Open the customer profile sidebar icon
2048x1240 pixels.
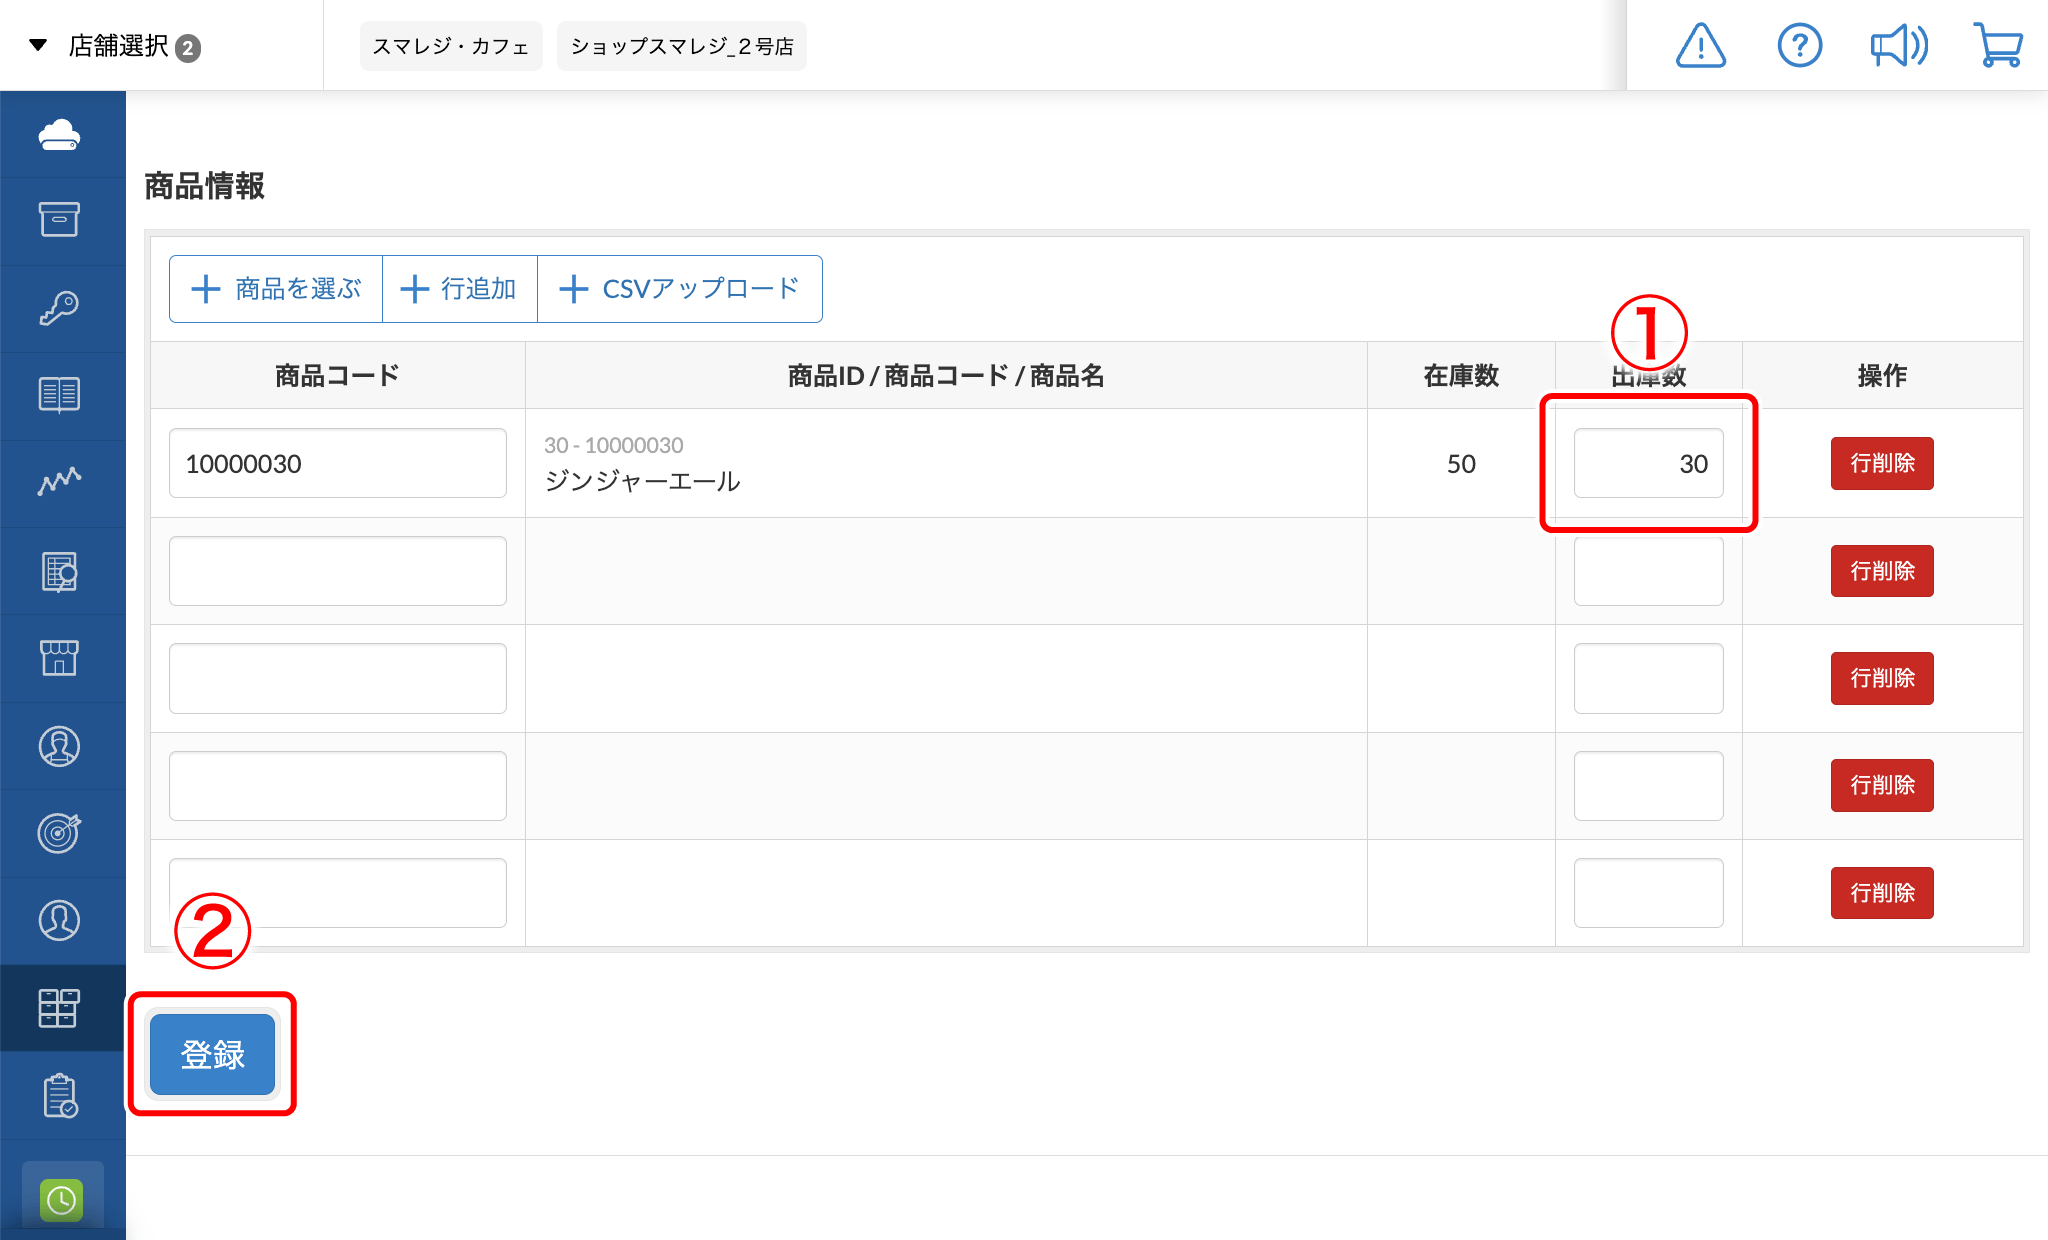[x=60, y=920]
